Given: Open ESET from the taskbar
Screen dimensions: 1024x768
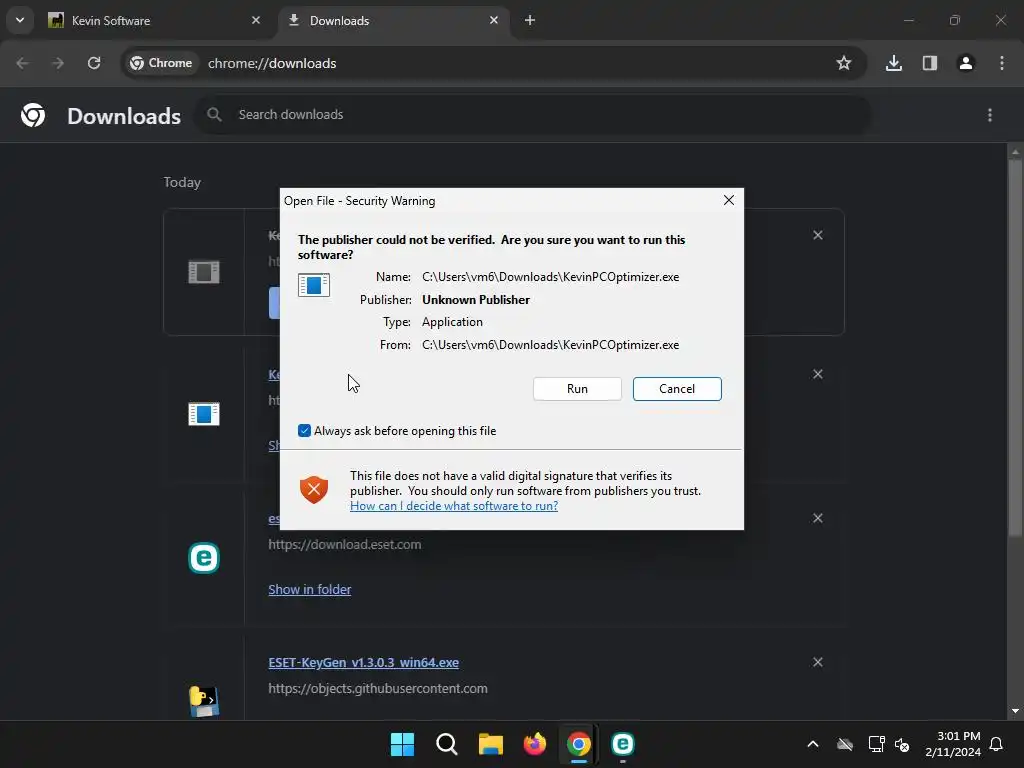Looking at the screenshot, I should [x=622, y=744].
